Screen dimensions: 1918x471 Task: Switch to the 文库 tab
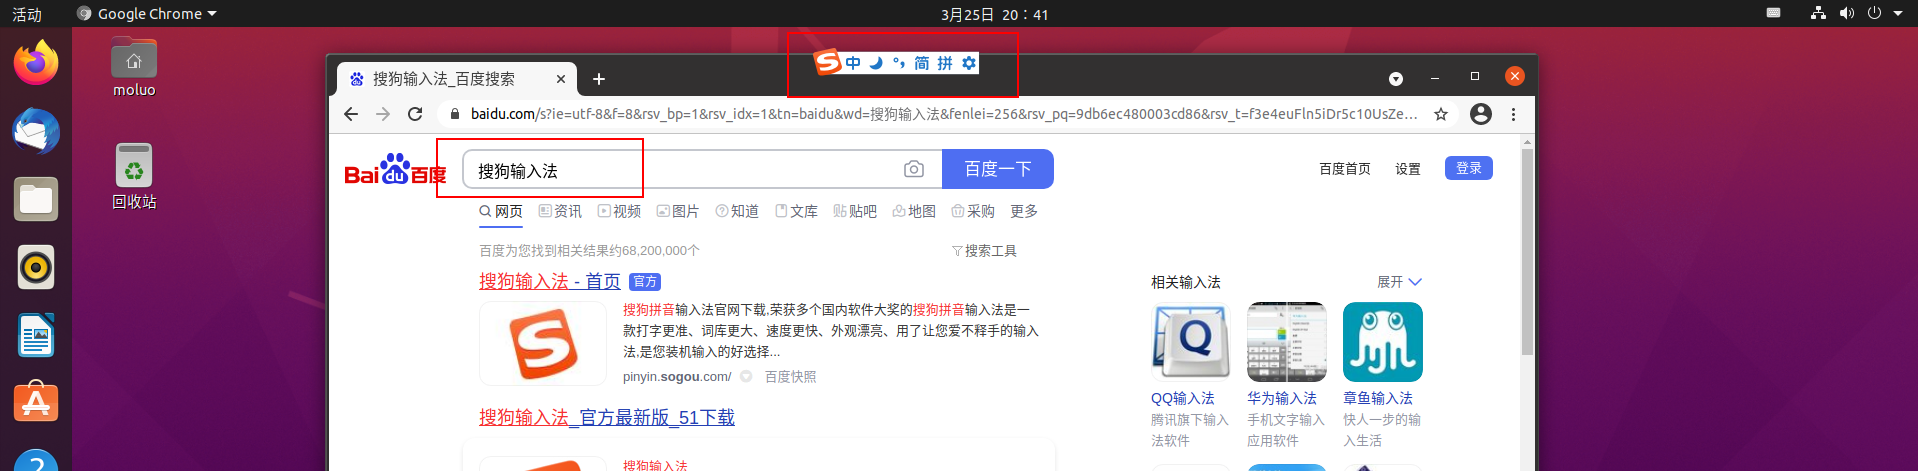click(x=796, y=211)
